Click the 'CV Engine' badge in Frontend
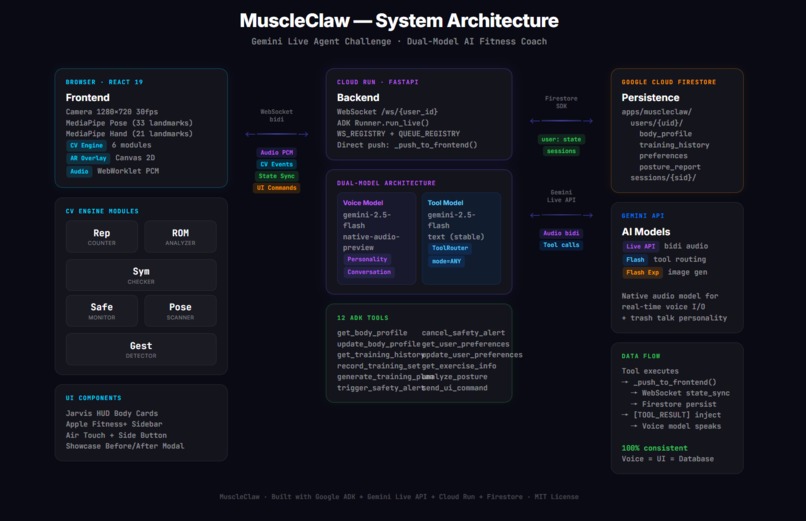Image resolution: width=806 pixels, height=521 pixels. coord(86,145)
